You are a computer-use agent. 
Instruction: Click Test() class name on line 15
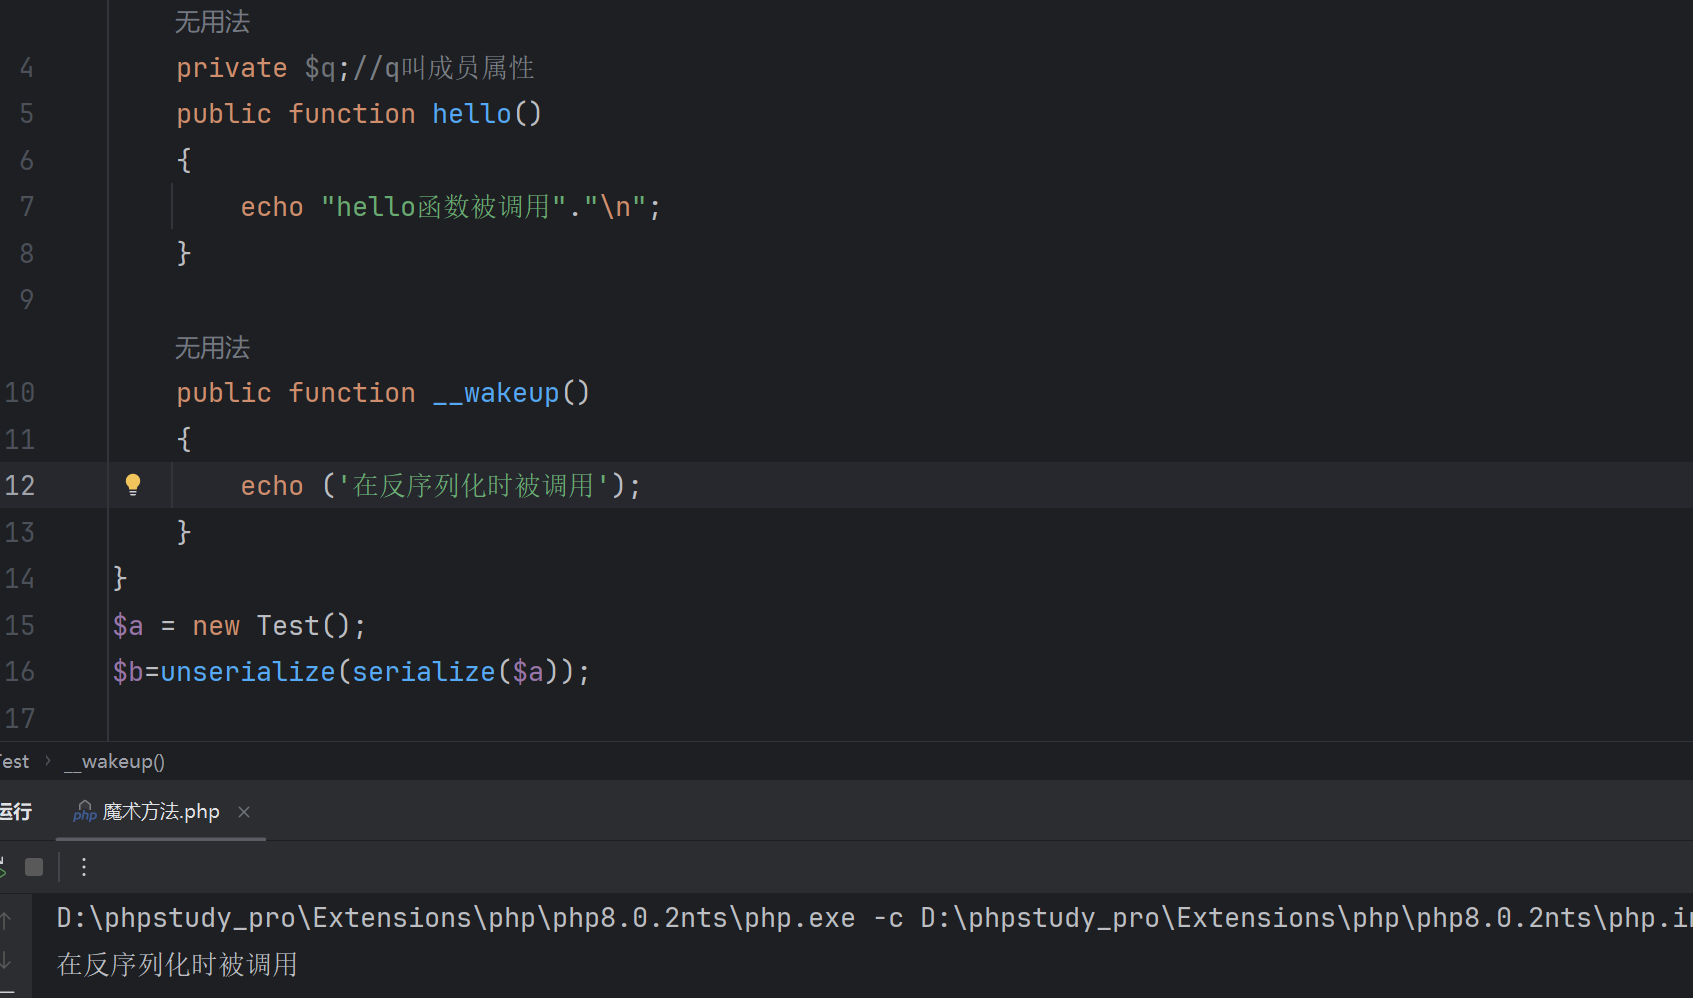[x=304, y=626]
